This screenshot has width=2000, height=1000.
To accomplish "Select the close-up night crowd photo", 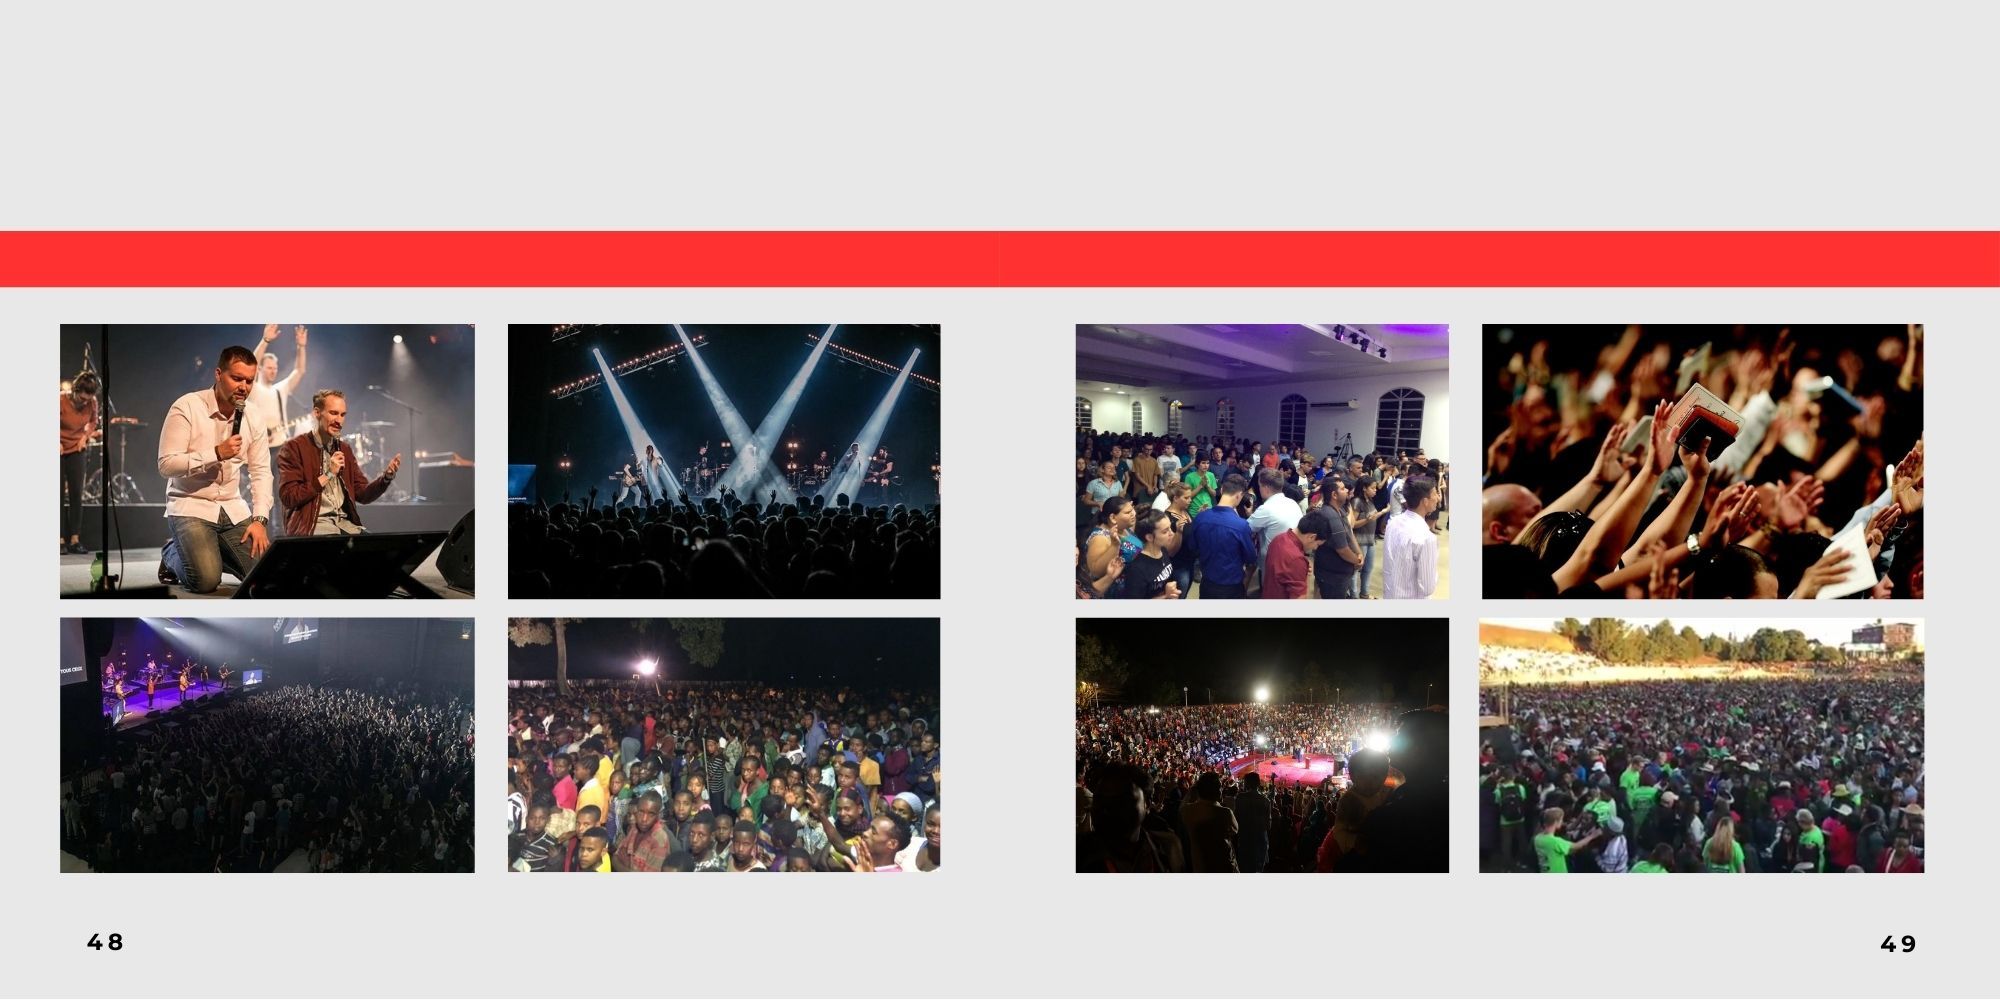I will (x=724, y=745).
